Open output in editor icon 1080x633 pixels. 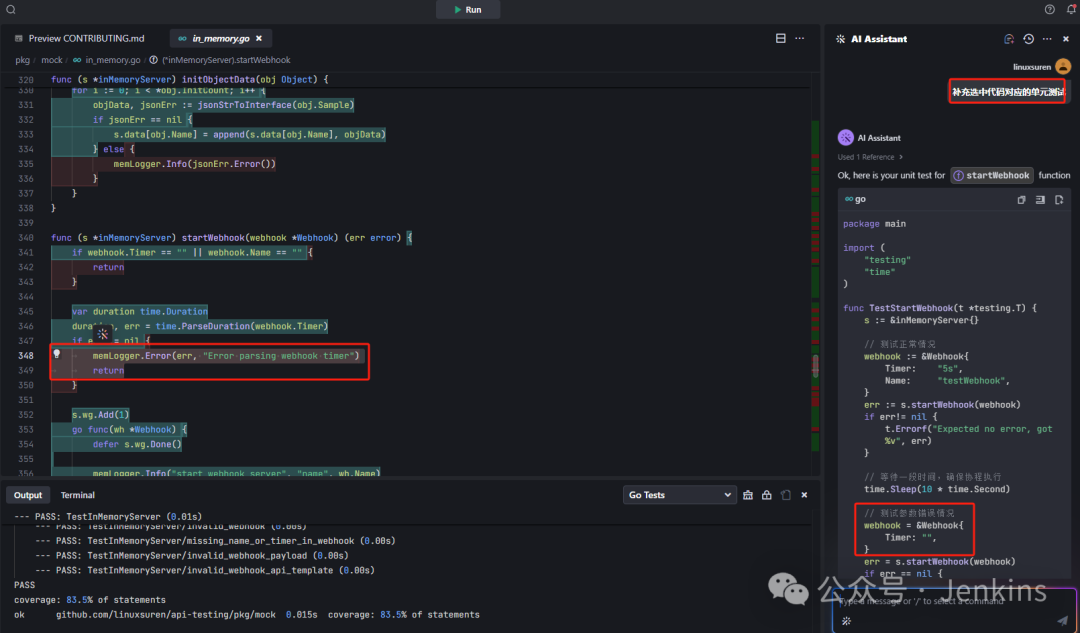(x=786, y=495)
